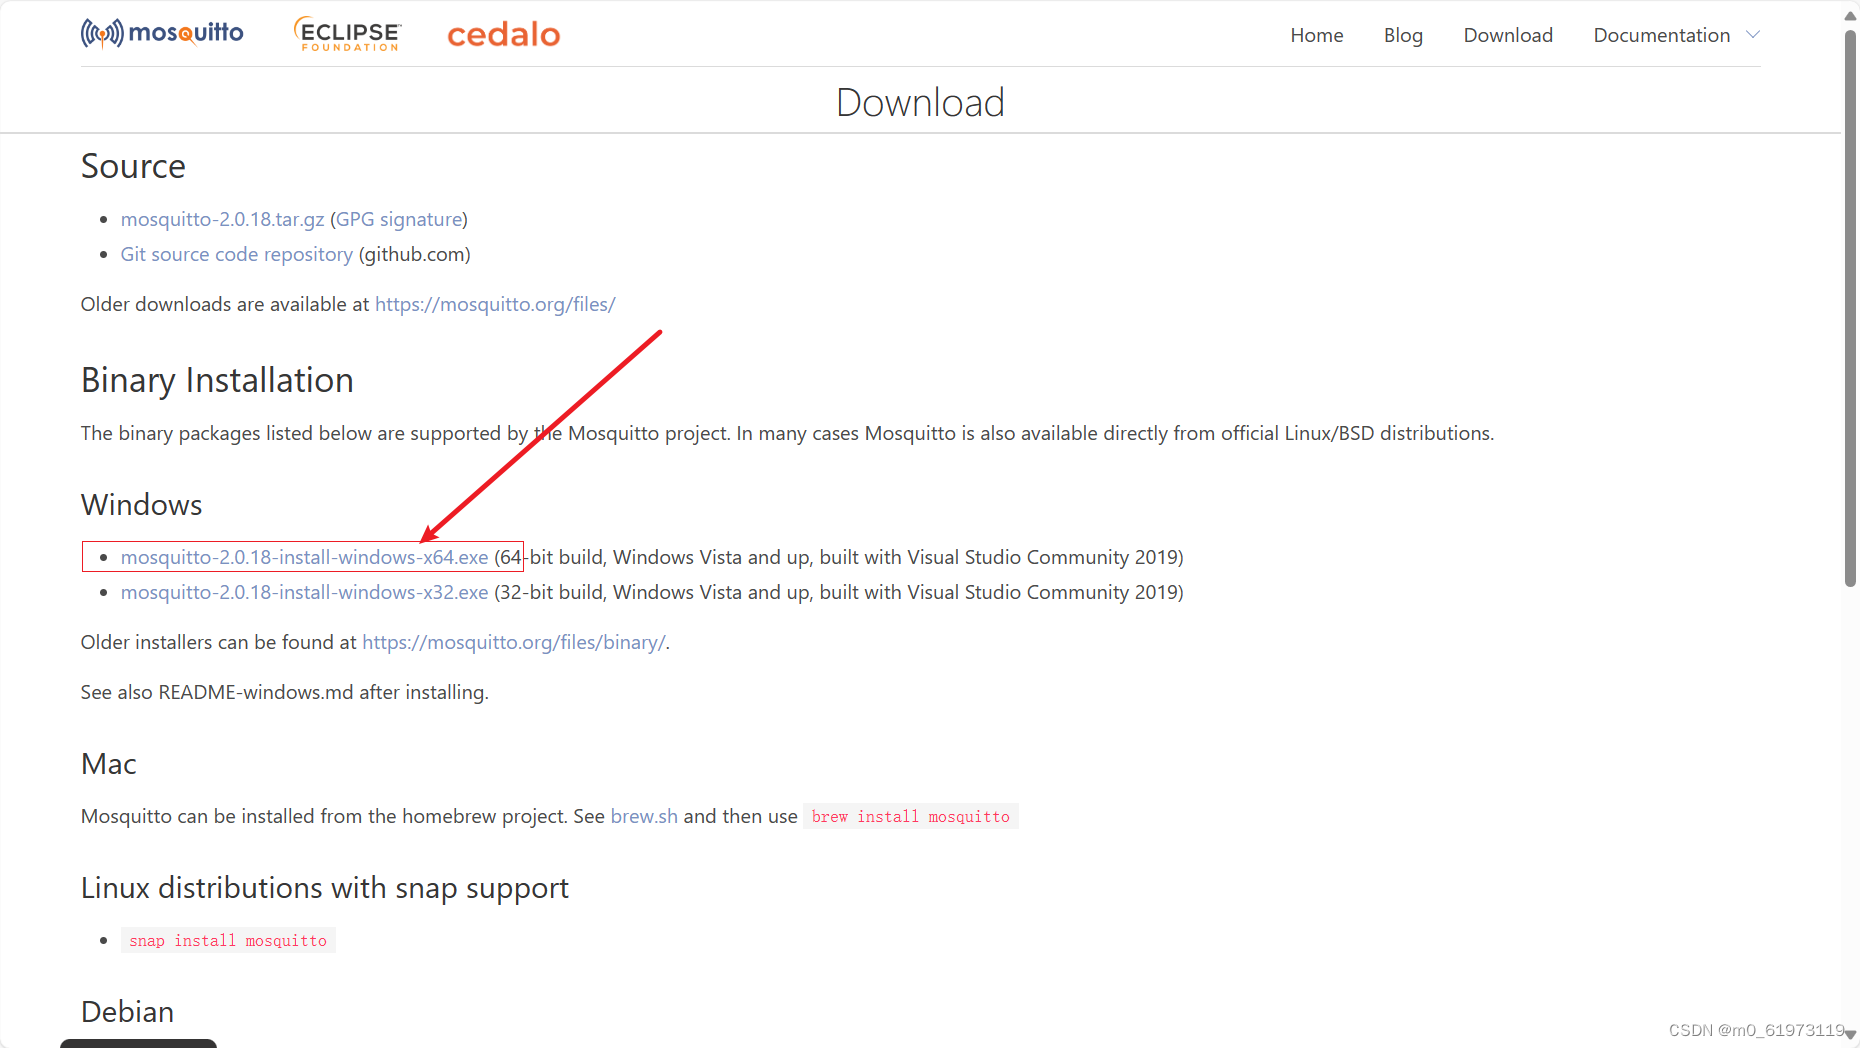The height and width of the screenshot is (1048, 1860).
Task: Open the GPG signature link
Action: coord(399,219)
